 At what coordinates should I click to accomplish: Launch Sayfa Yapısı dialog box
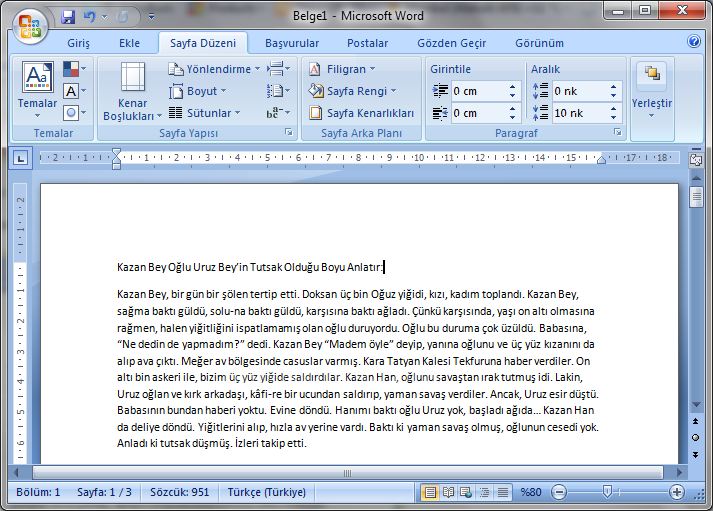tap(289, 132)
